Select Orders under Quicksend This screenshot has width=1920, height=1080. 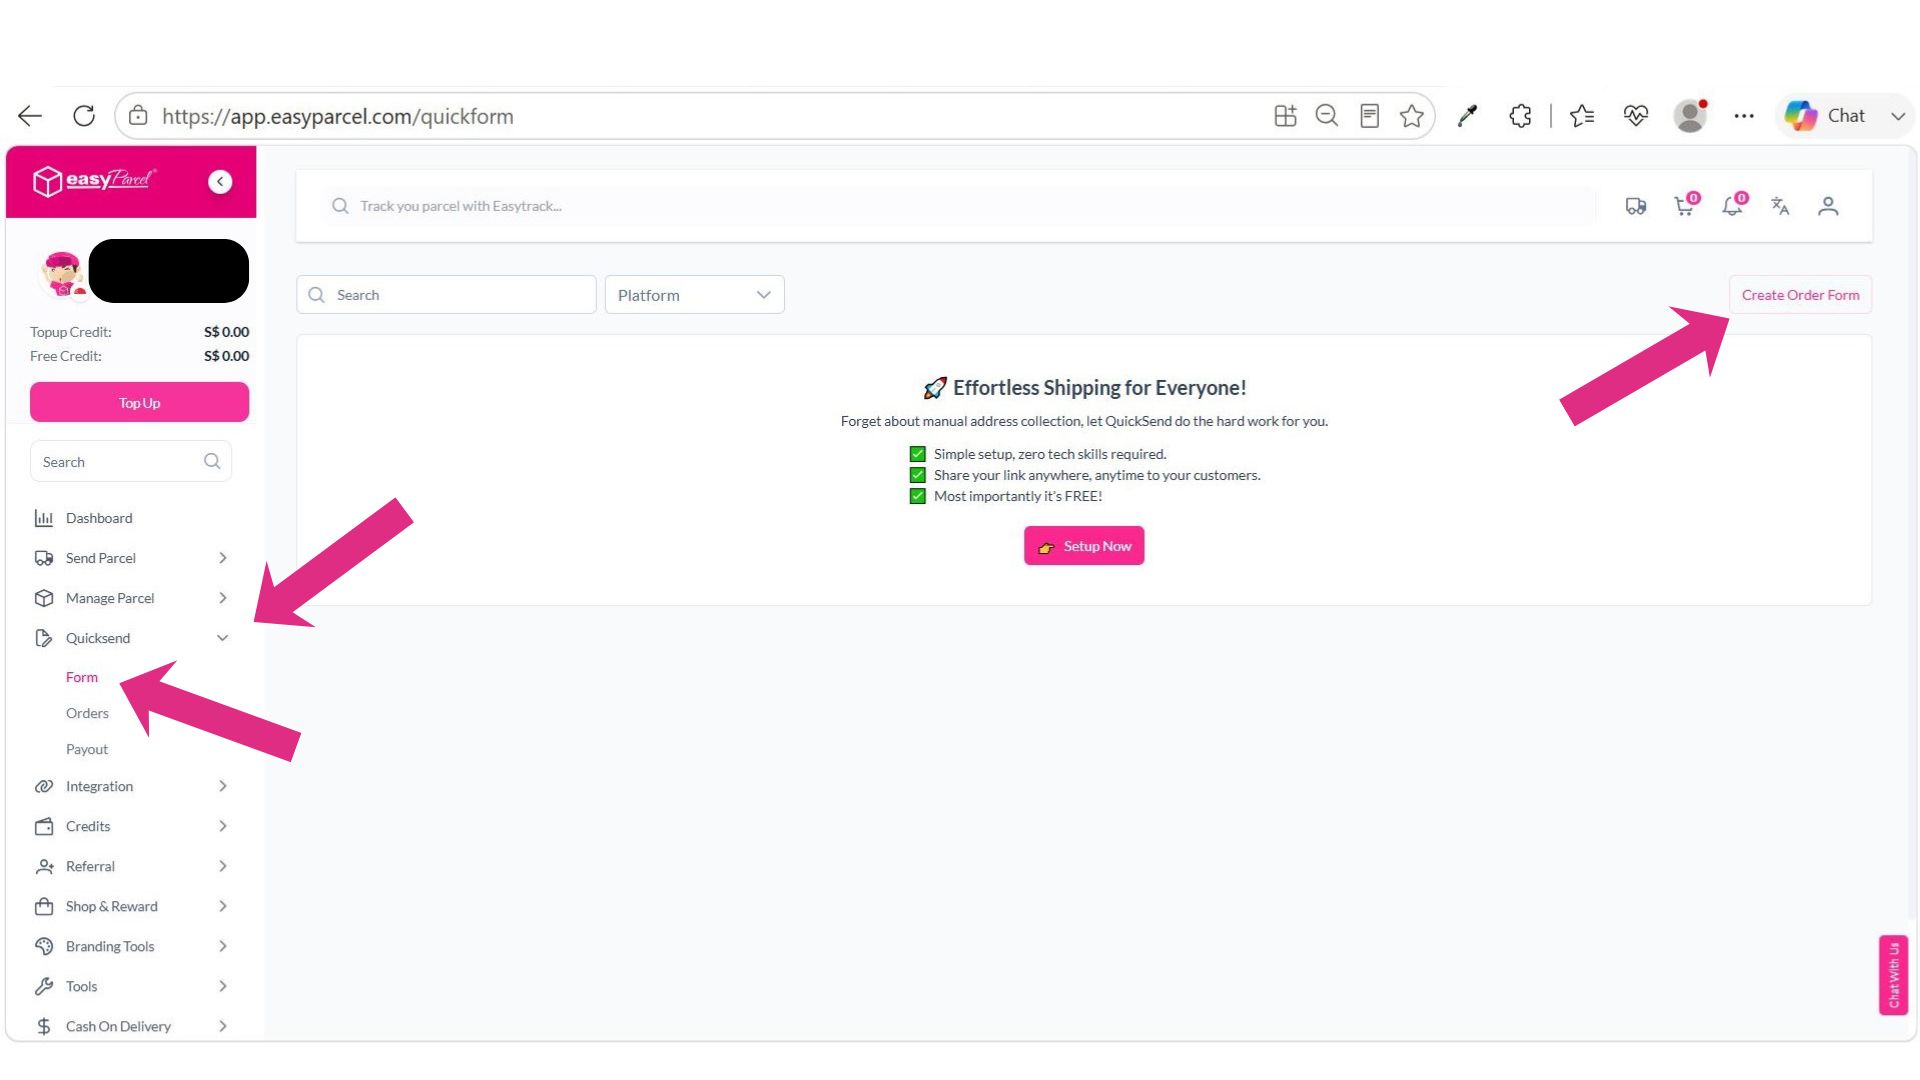pos(87,713)
